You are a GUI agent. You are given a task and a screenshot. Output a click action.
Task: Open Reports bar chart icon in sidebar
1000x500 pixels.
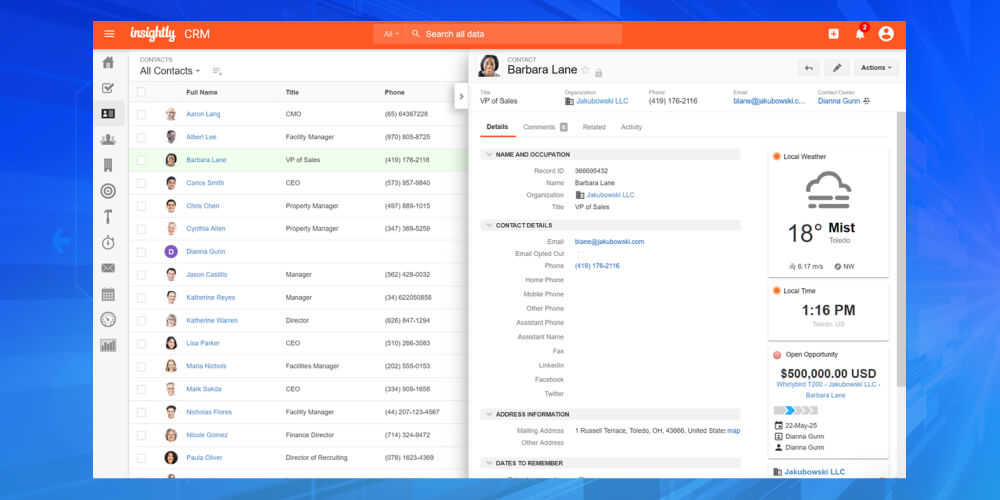click(x=108, y=345)
